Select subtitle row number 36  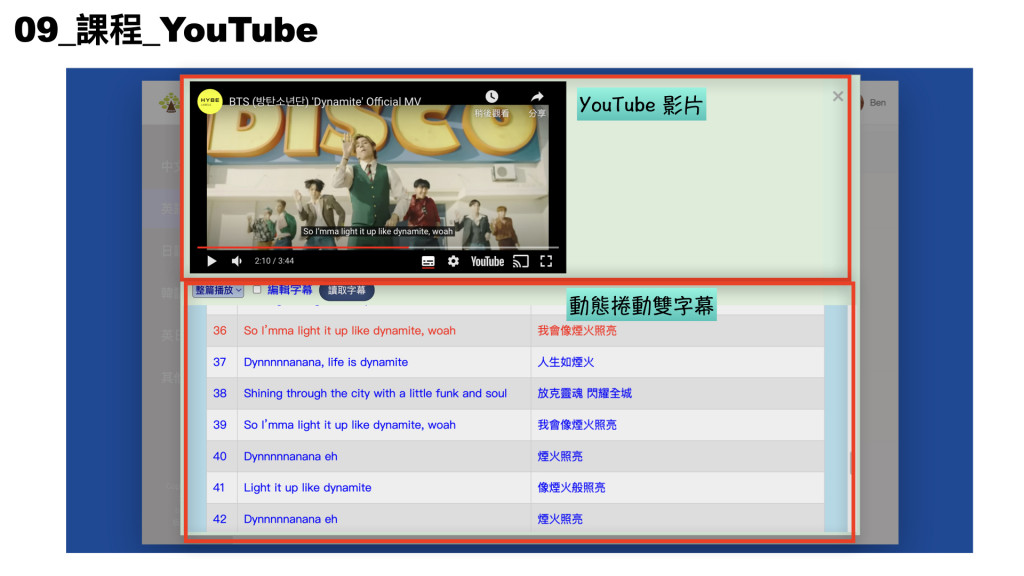220,330
